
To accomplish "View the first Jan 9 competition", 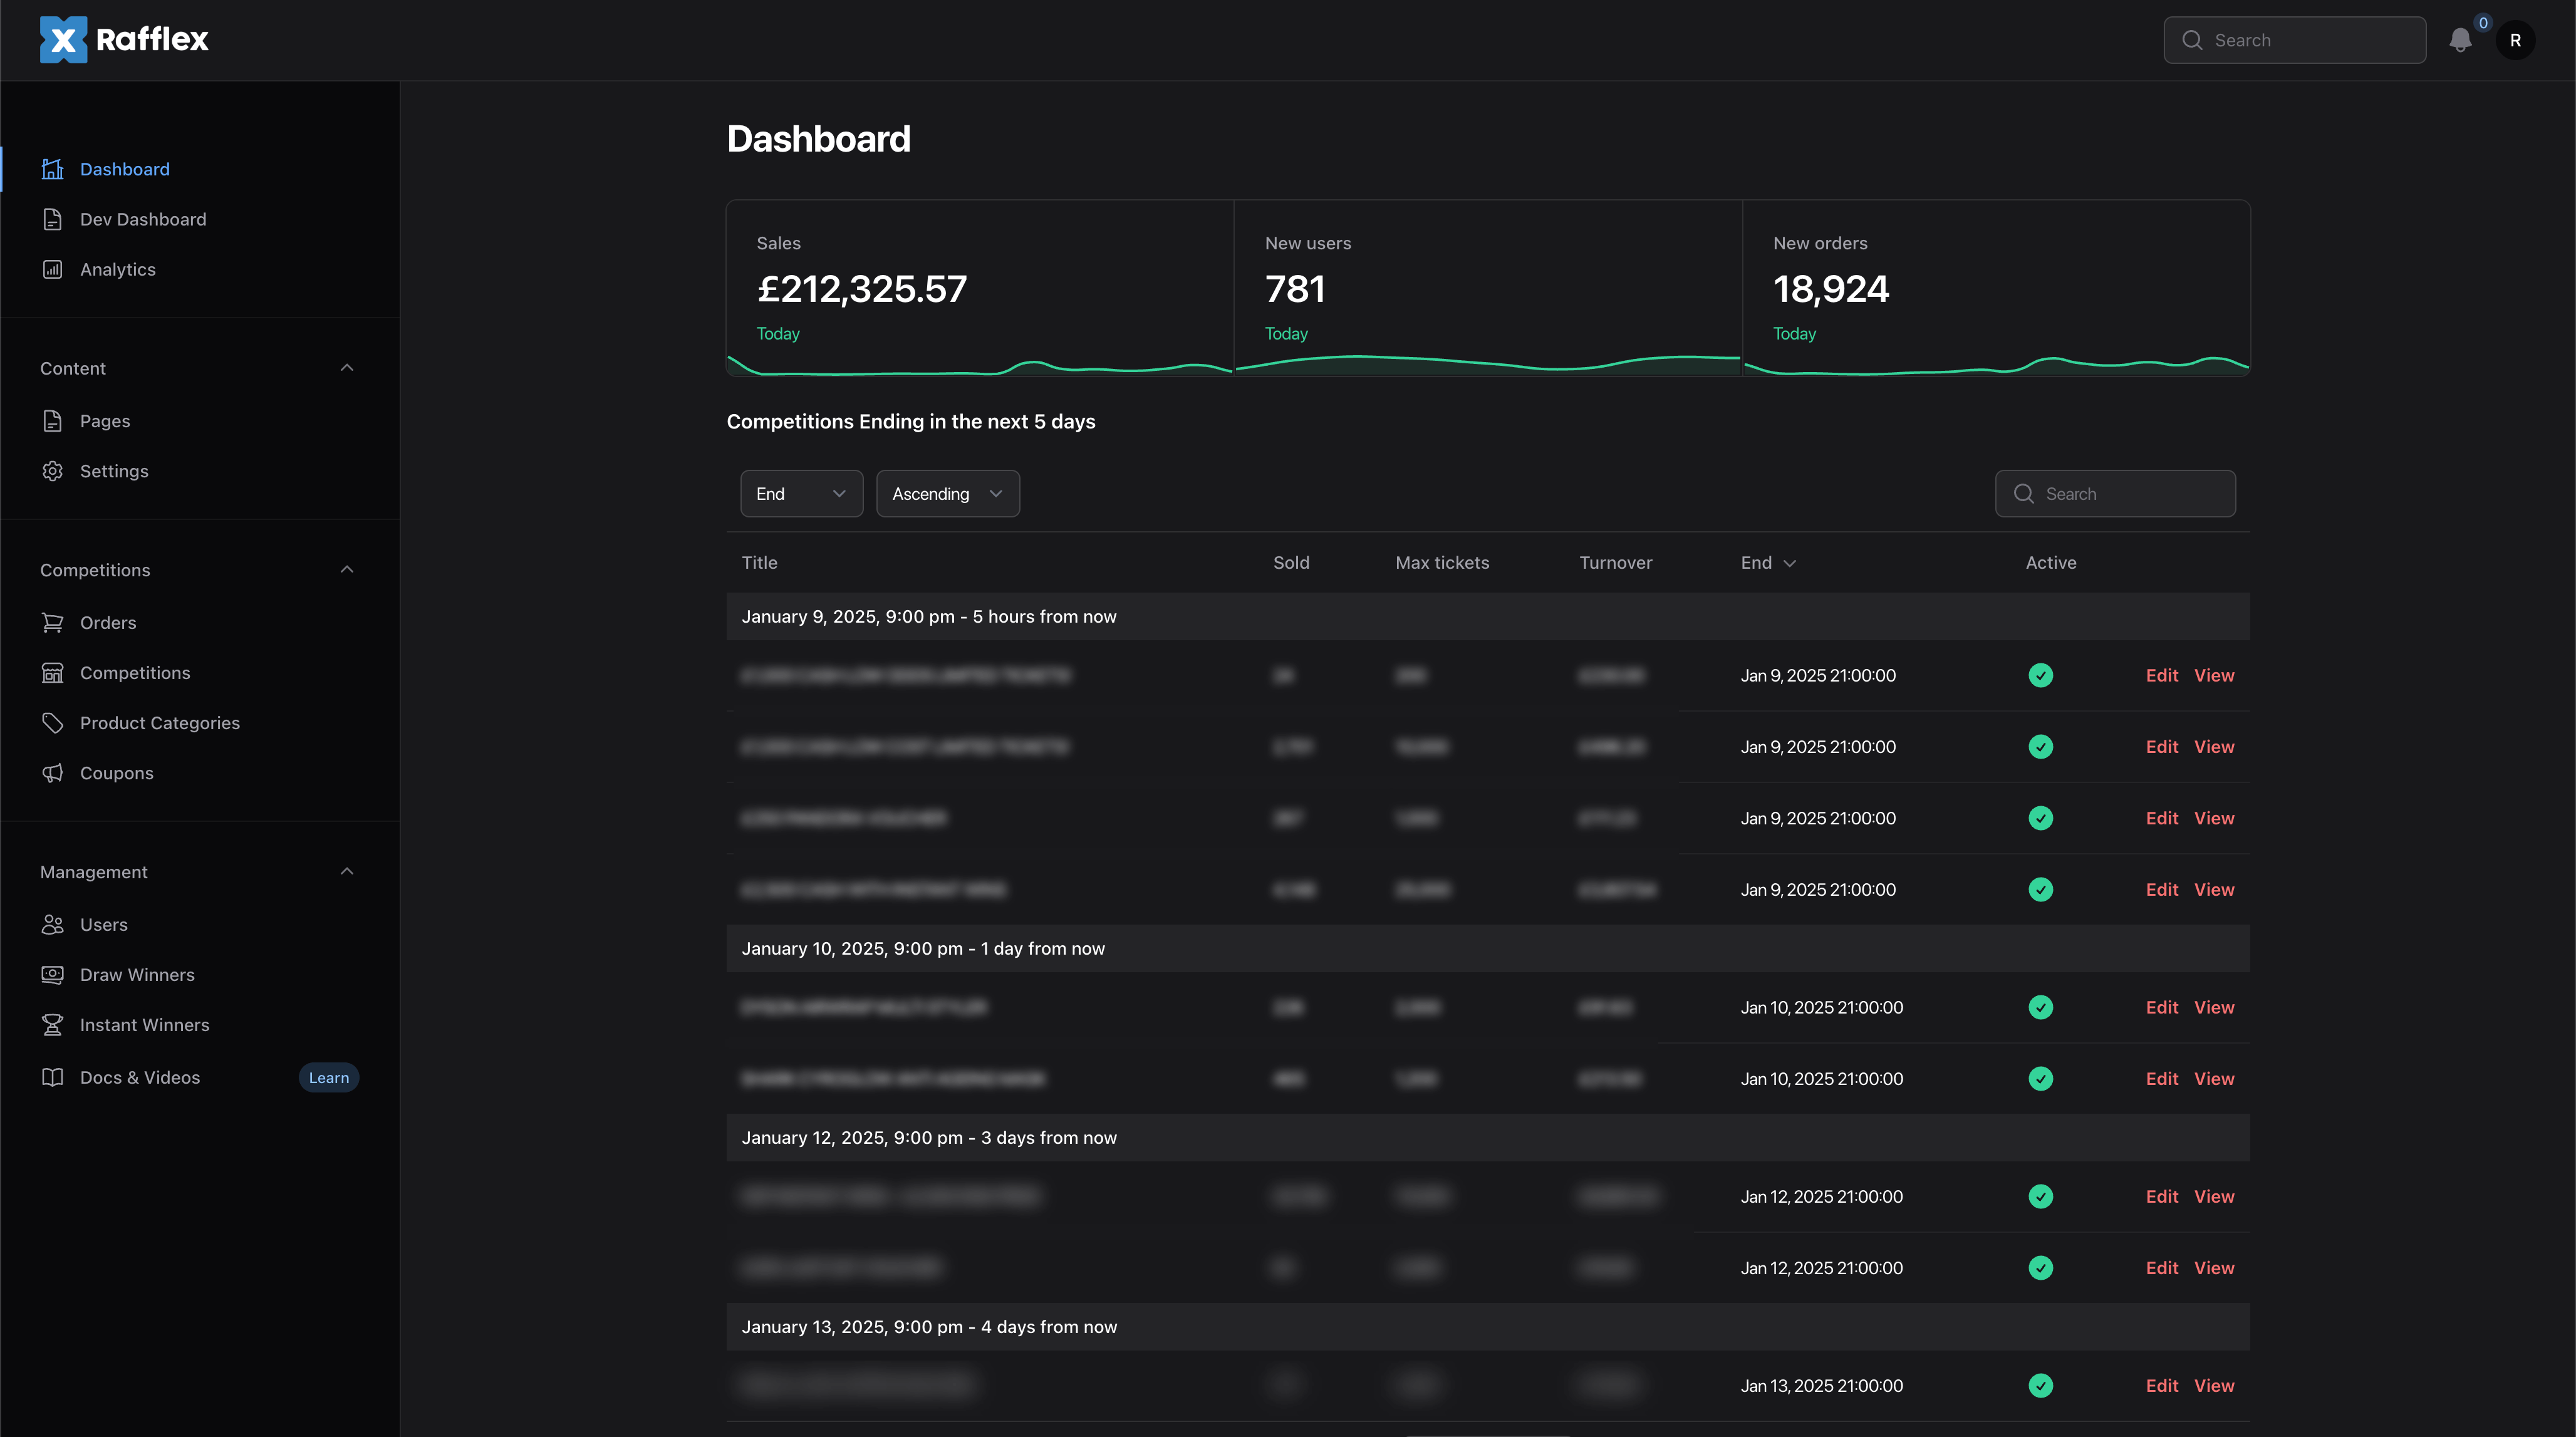I will (2214, 676).
